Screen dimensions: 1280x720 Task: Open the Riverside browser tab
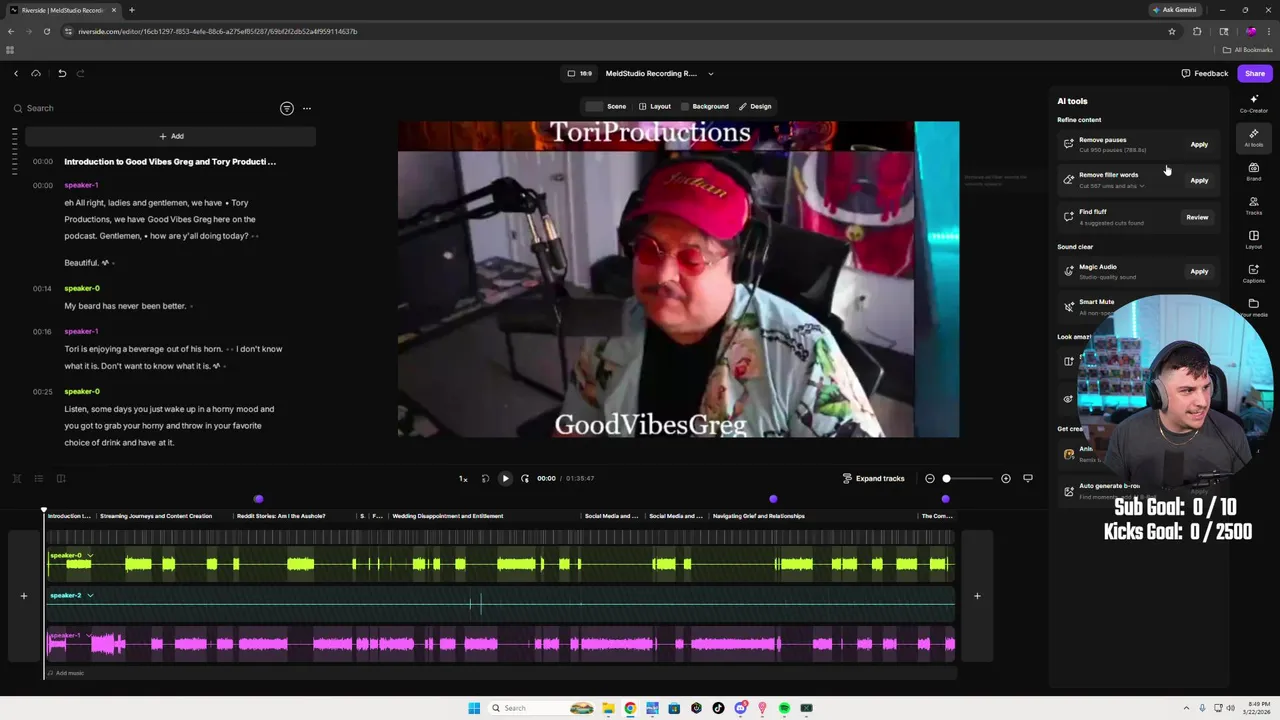click(x=63, y=10)
